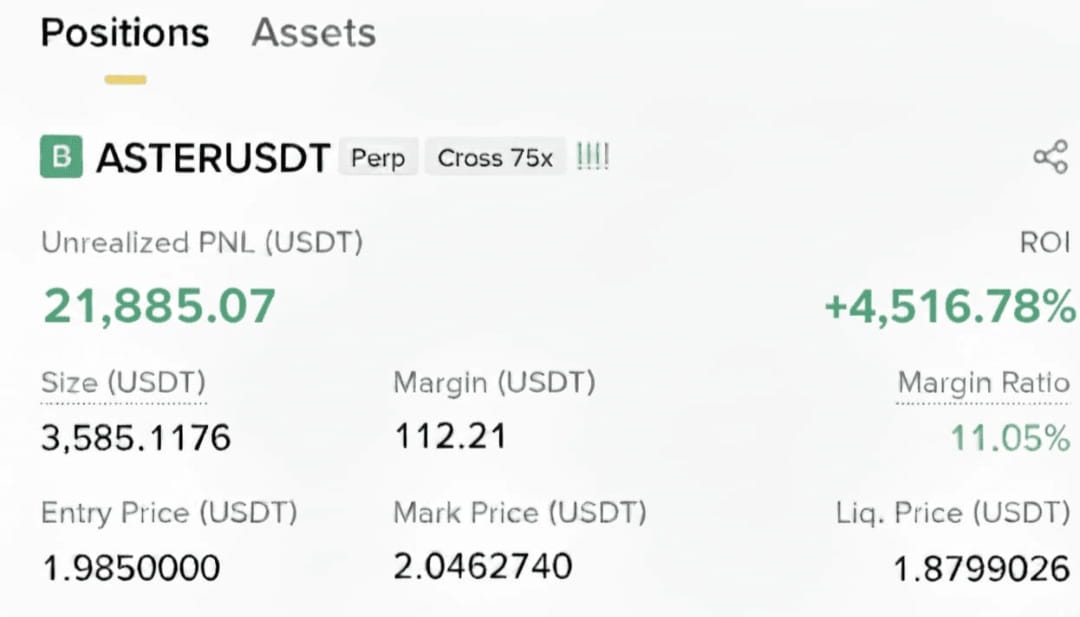Tap the ROI value +4,516.78%
Image resolution: width=1080 pixels, height=617 pixels.
point(950,306)
